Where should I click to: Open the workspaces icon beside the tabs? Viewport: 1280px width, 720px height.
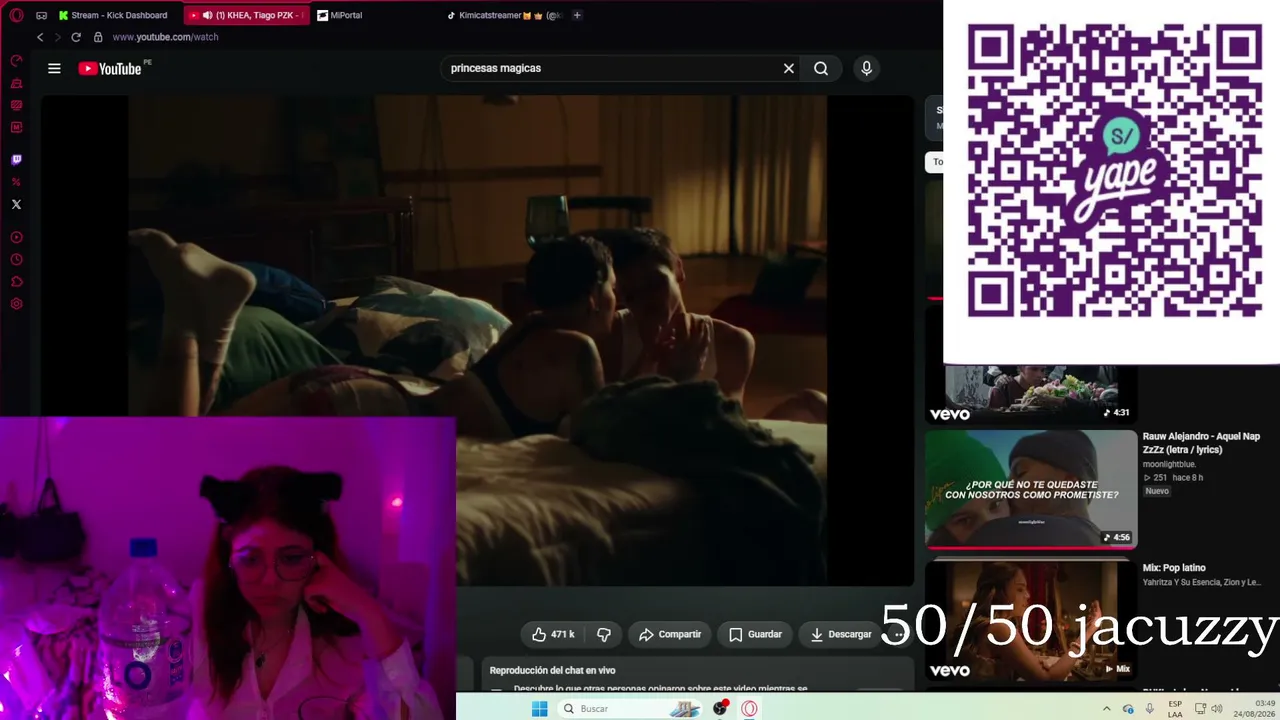(x=41, y=15)
